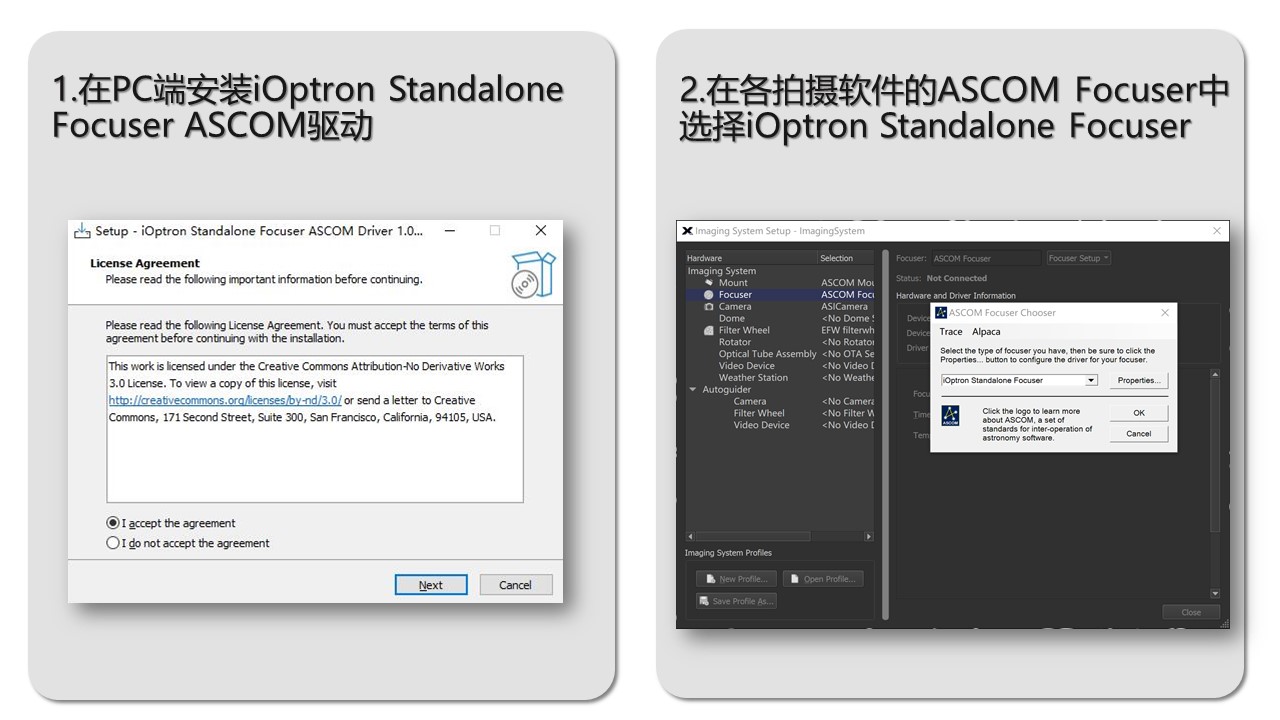Click the Open Profile... button

[x=822, y=579]
